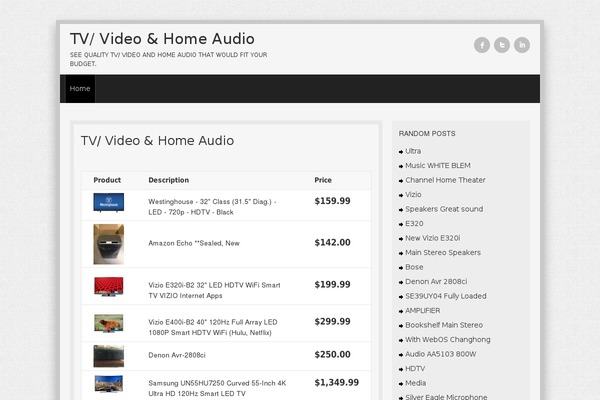The height and width of the screenshot is (400, 600).
Task: Select the Denon Avr-2808ci description text
Action: tap(177, 355)
